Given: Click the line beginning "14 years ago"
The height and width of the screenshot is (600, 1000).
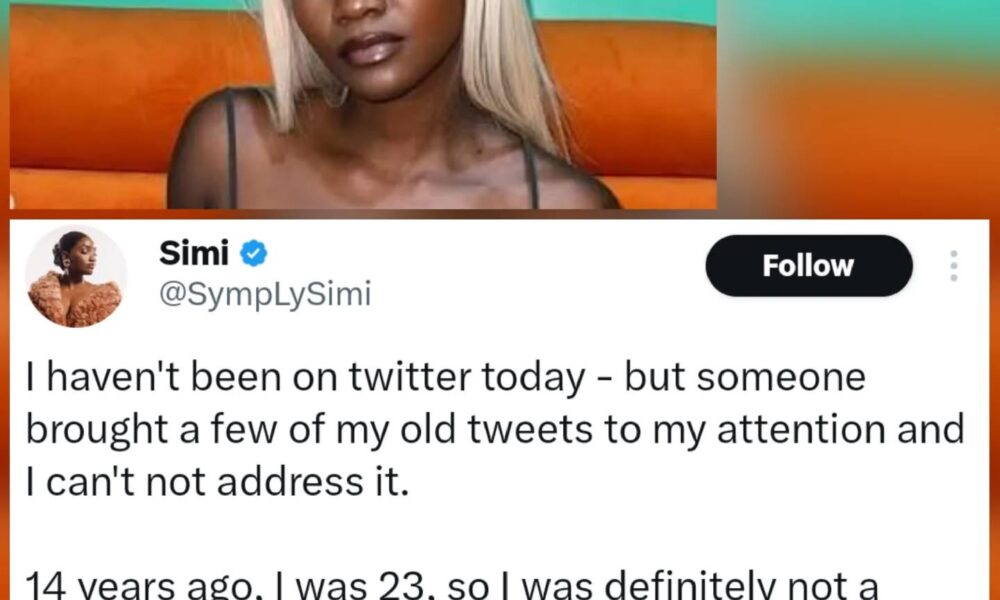Looking at the screenshot, I should tap(452, 587).
